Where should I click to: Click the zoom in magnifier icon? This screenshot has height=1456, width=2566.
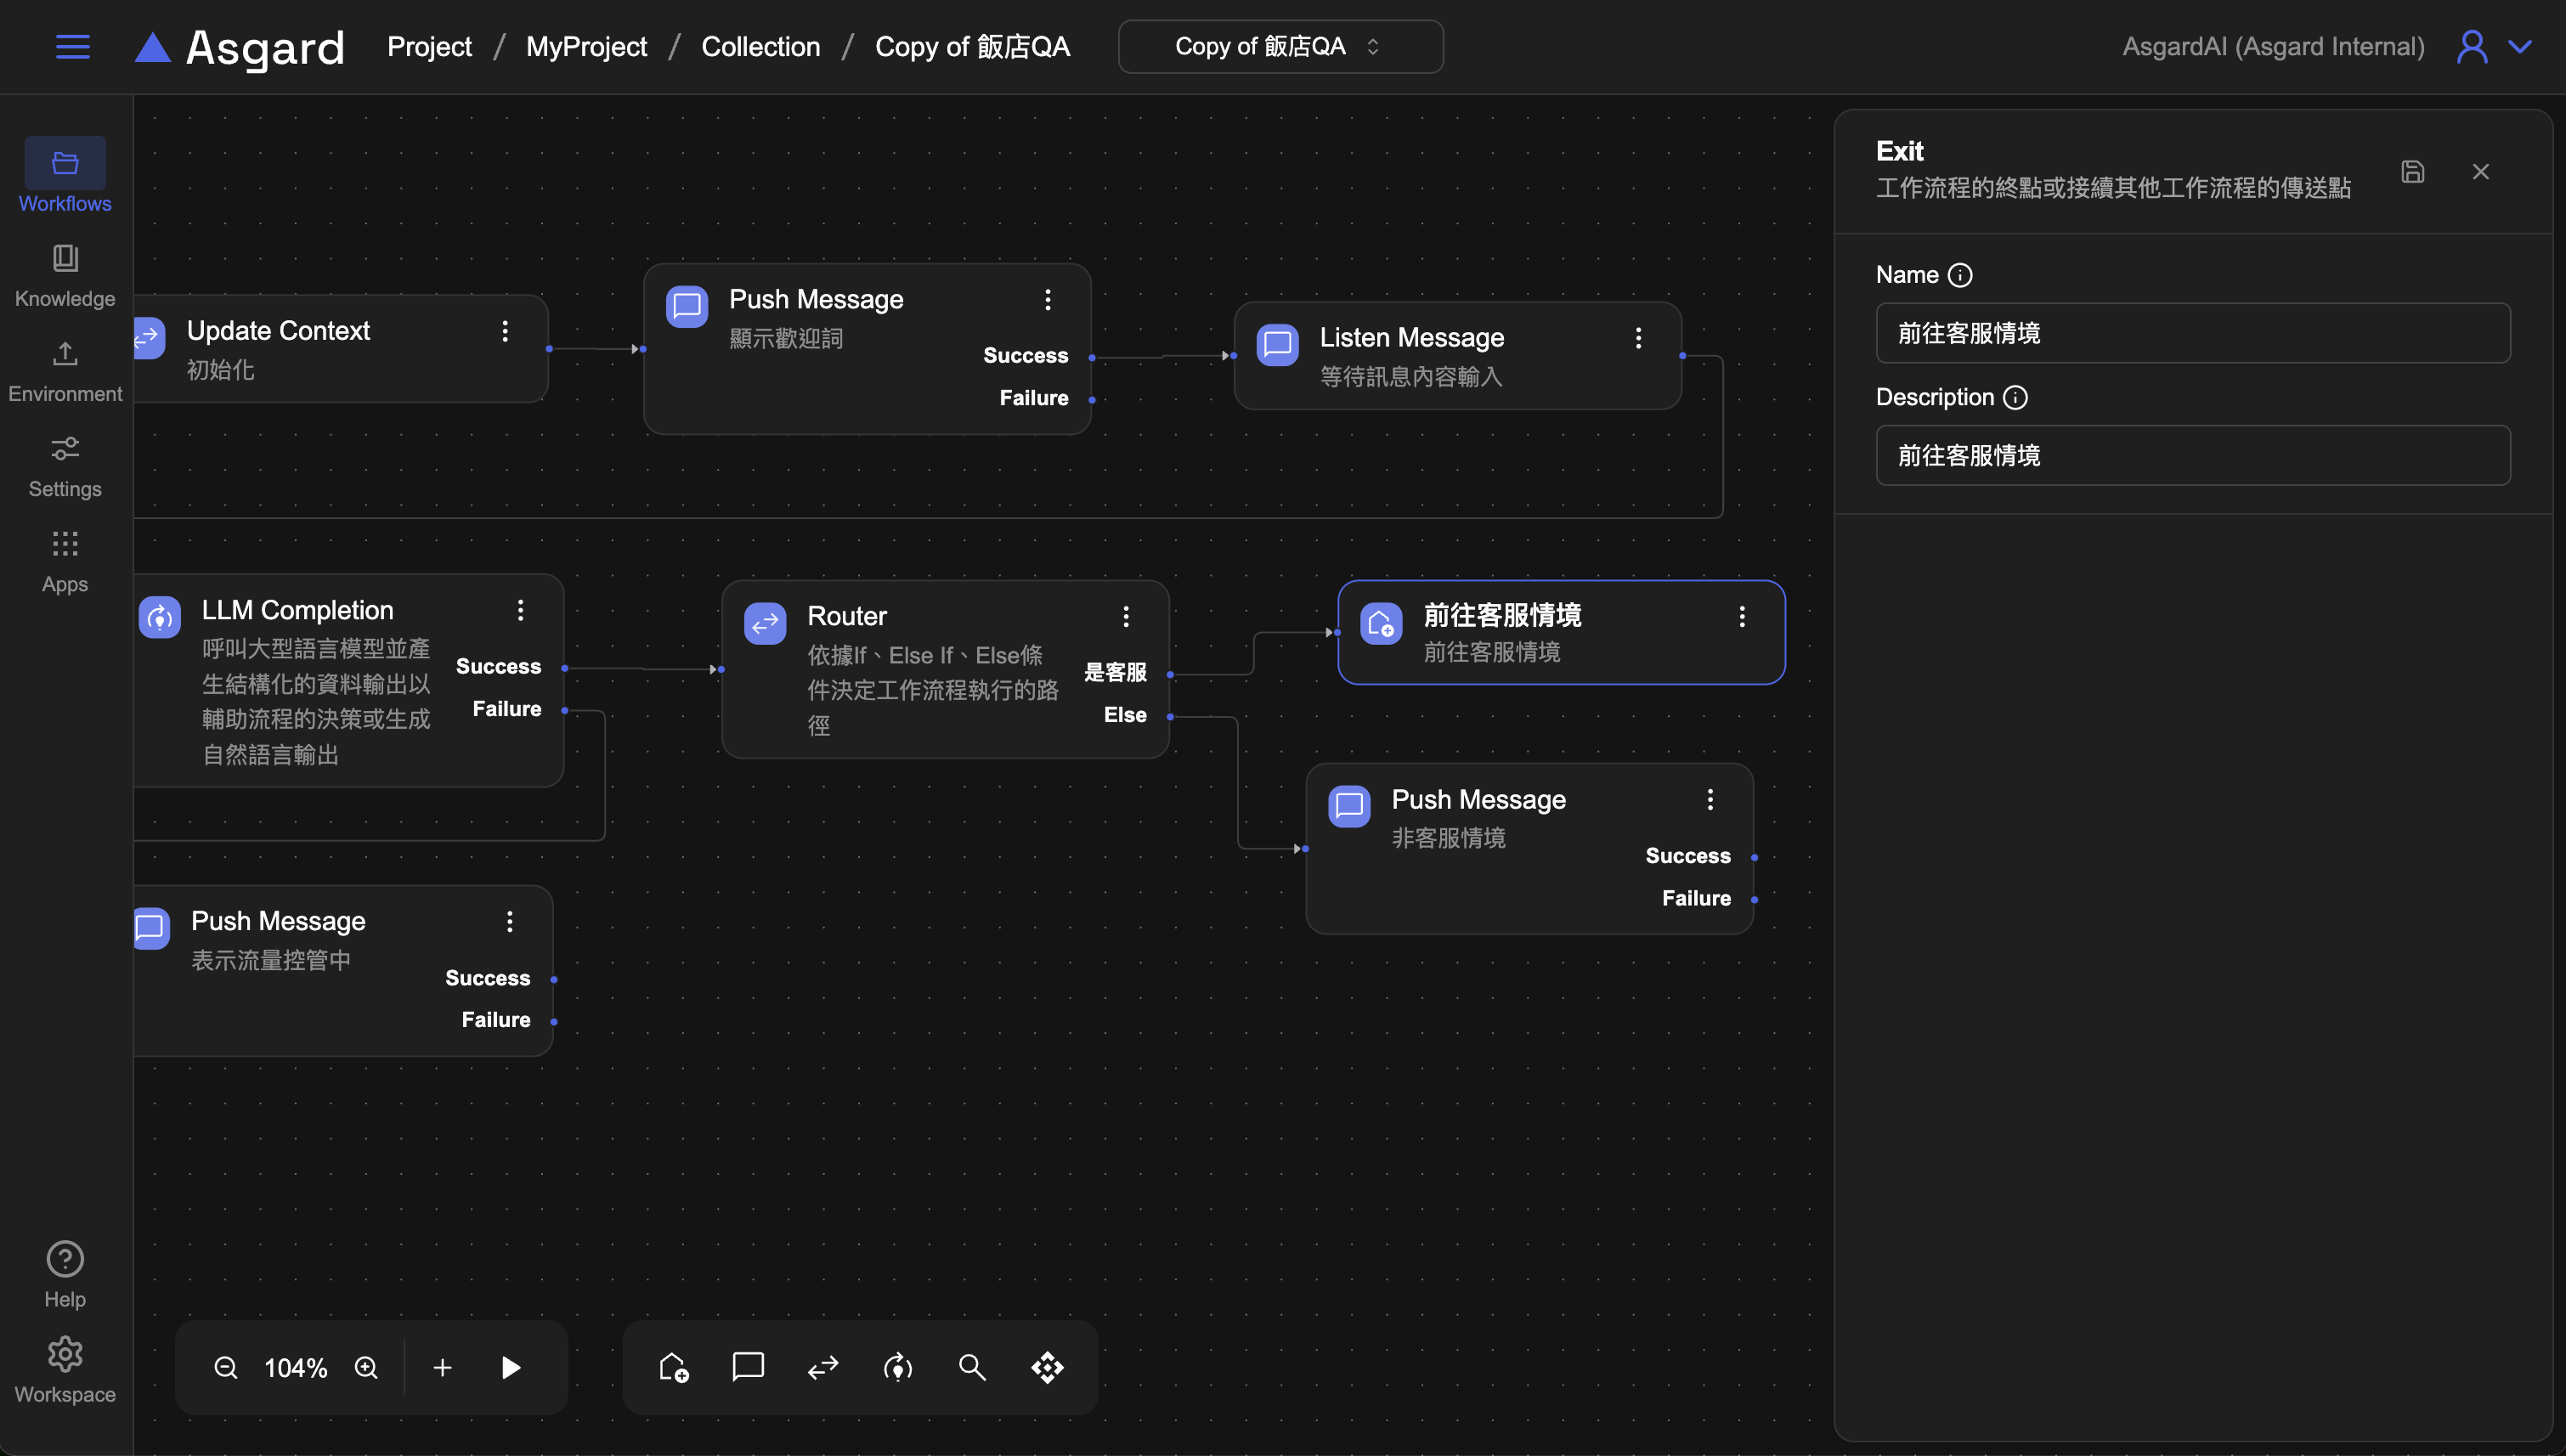(x=366, y=1367)
